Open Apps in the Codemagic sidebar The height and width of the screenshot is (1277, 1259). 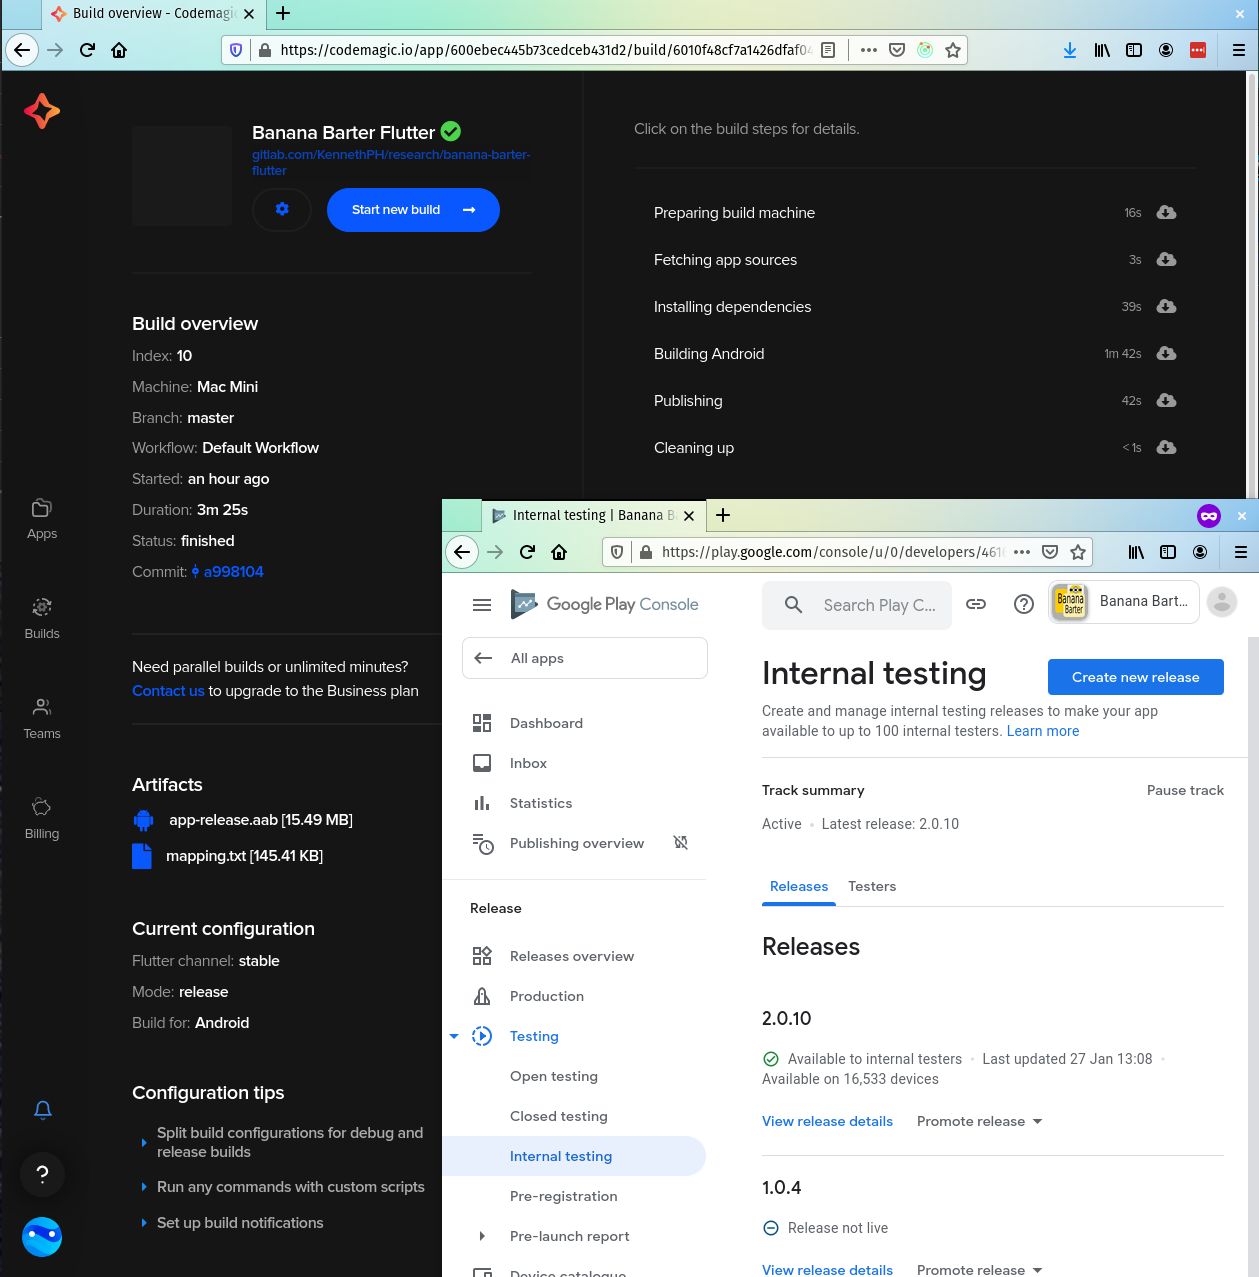tap(42, 519)
